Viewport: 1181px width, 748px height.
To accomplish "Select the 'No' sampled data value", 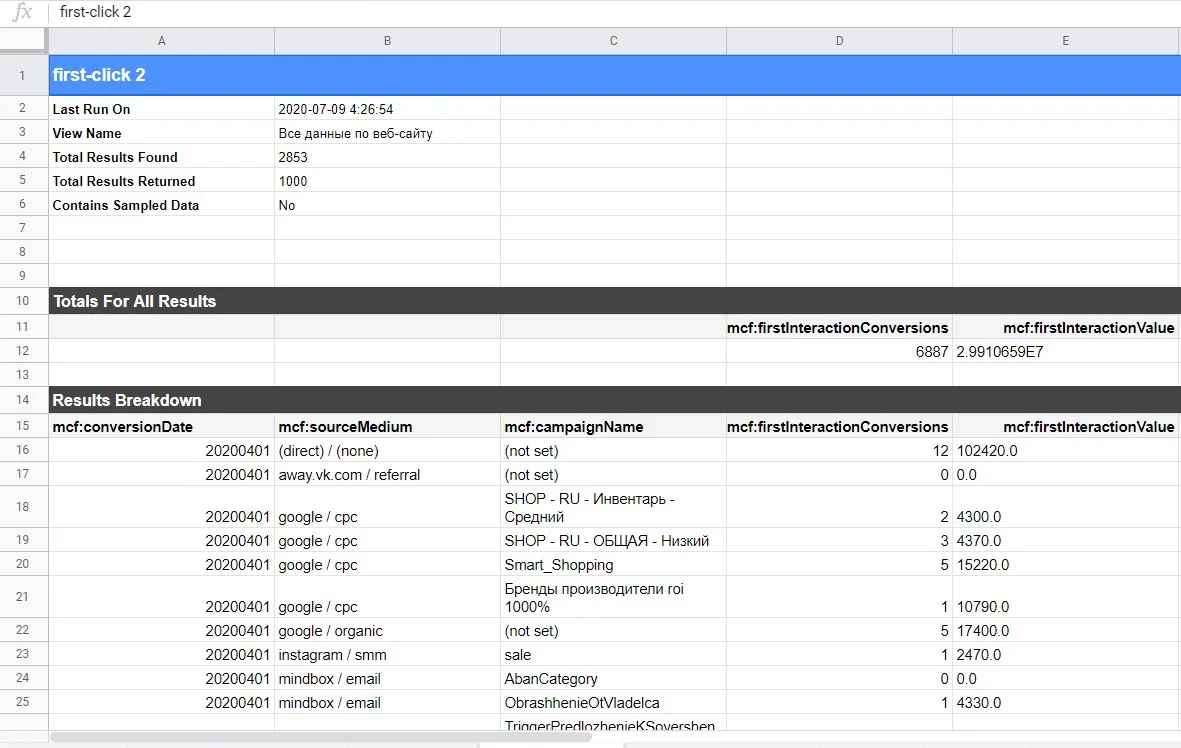I will pos(387,205).
